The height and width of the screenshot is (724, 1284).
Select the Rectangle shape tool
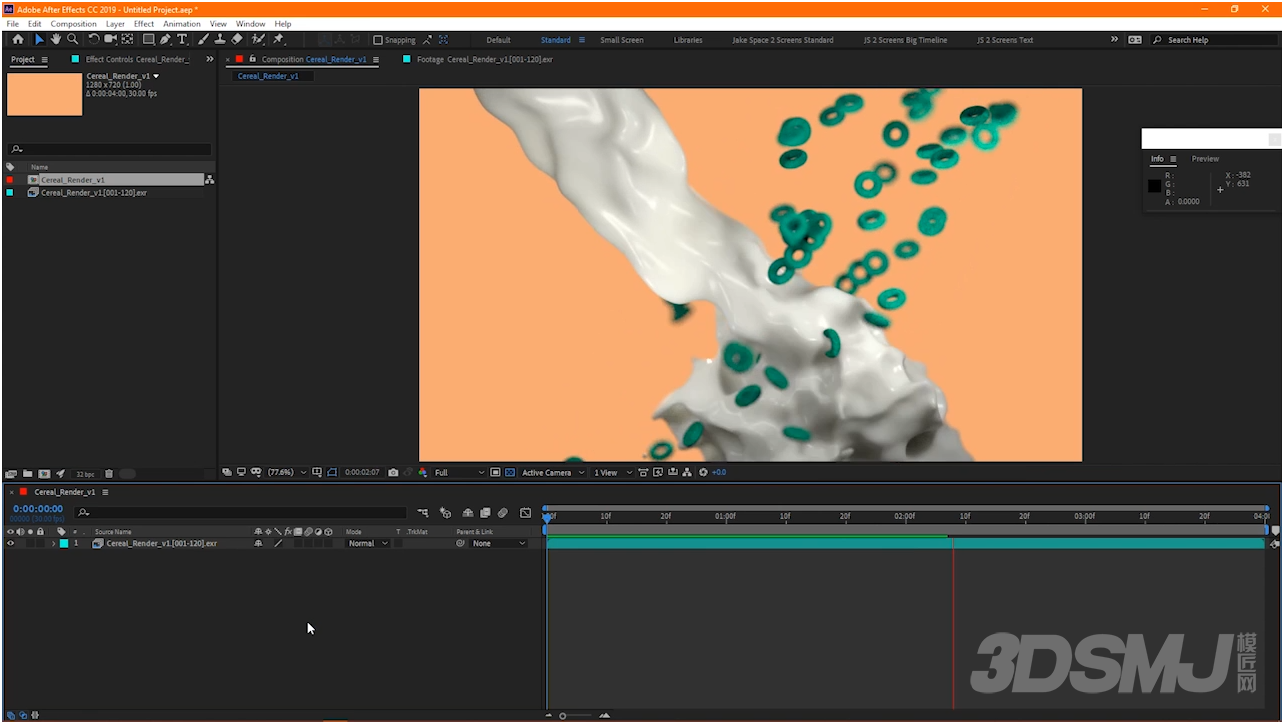pos(149,40)
